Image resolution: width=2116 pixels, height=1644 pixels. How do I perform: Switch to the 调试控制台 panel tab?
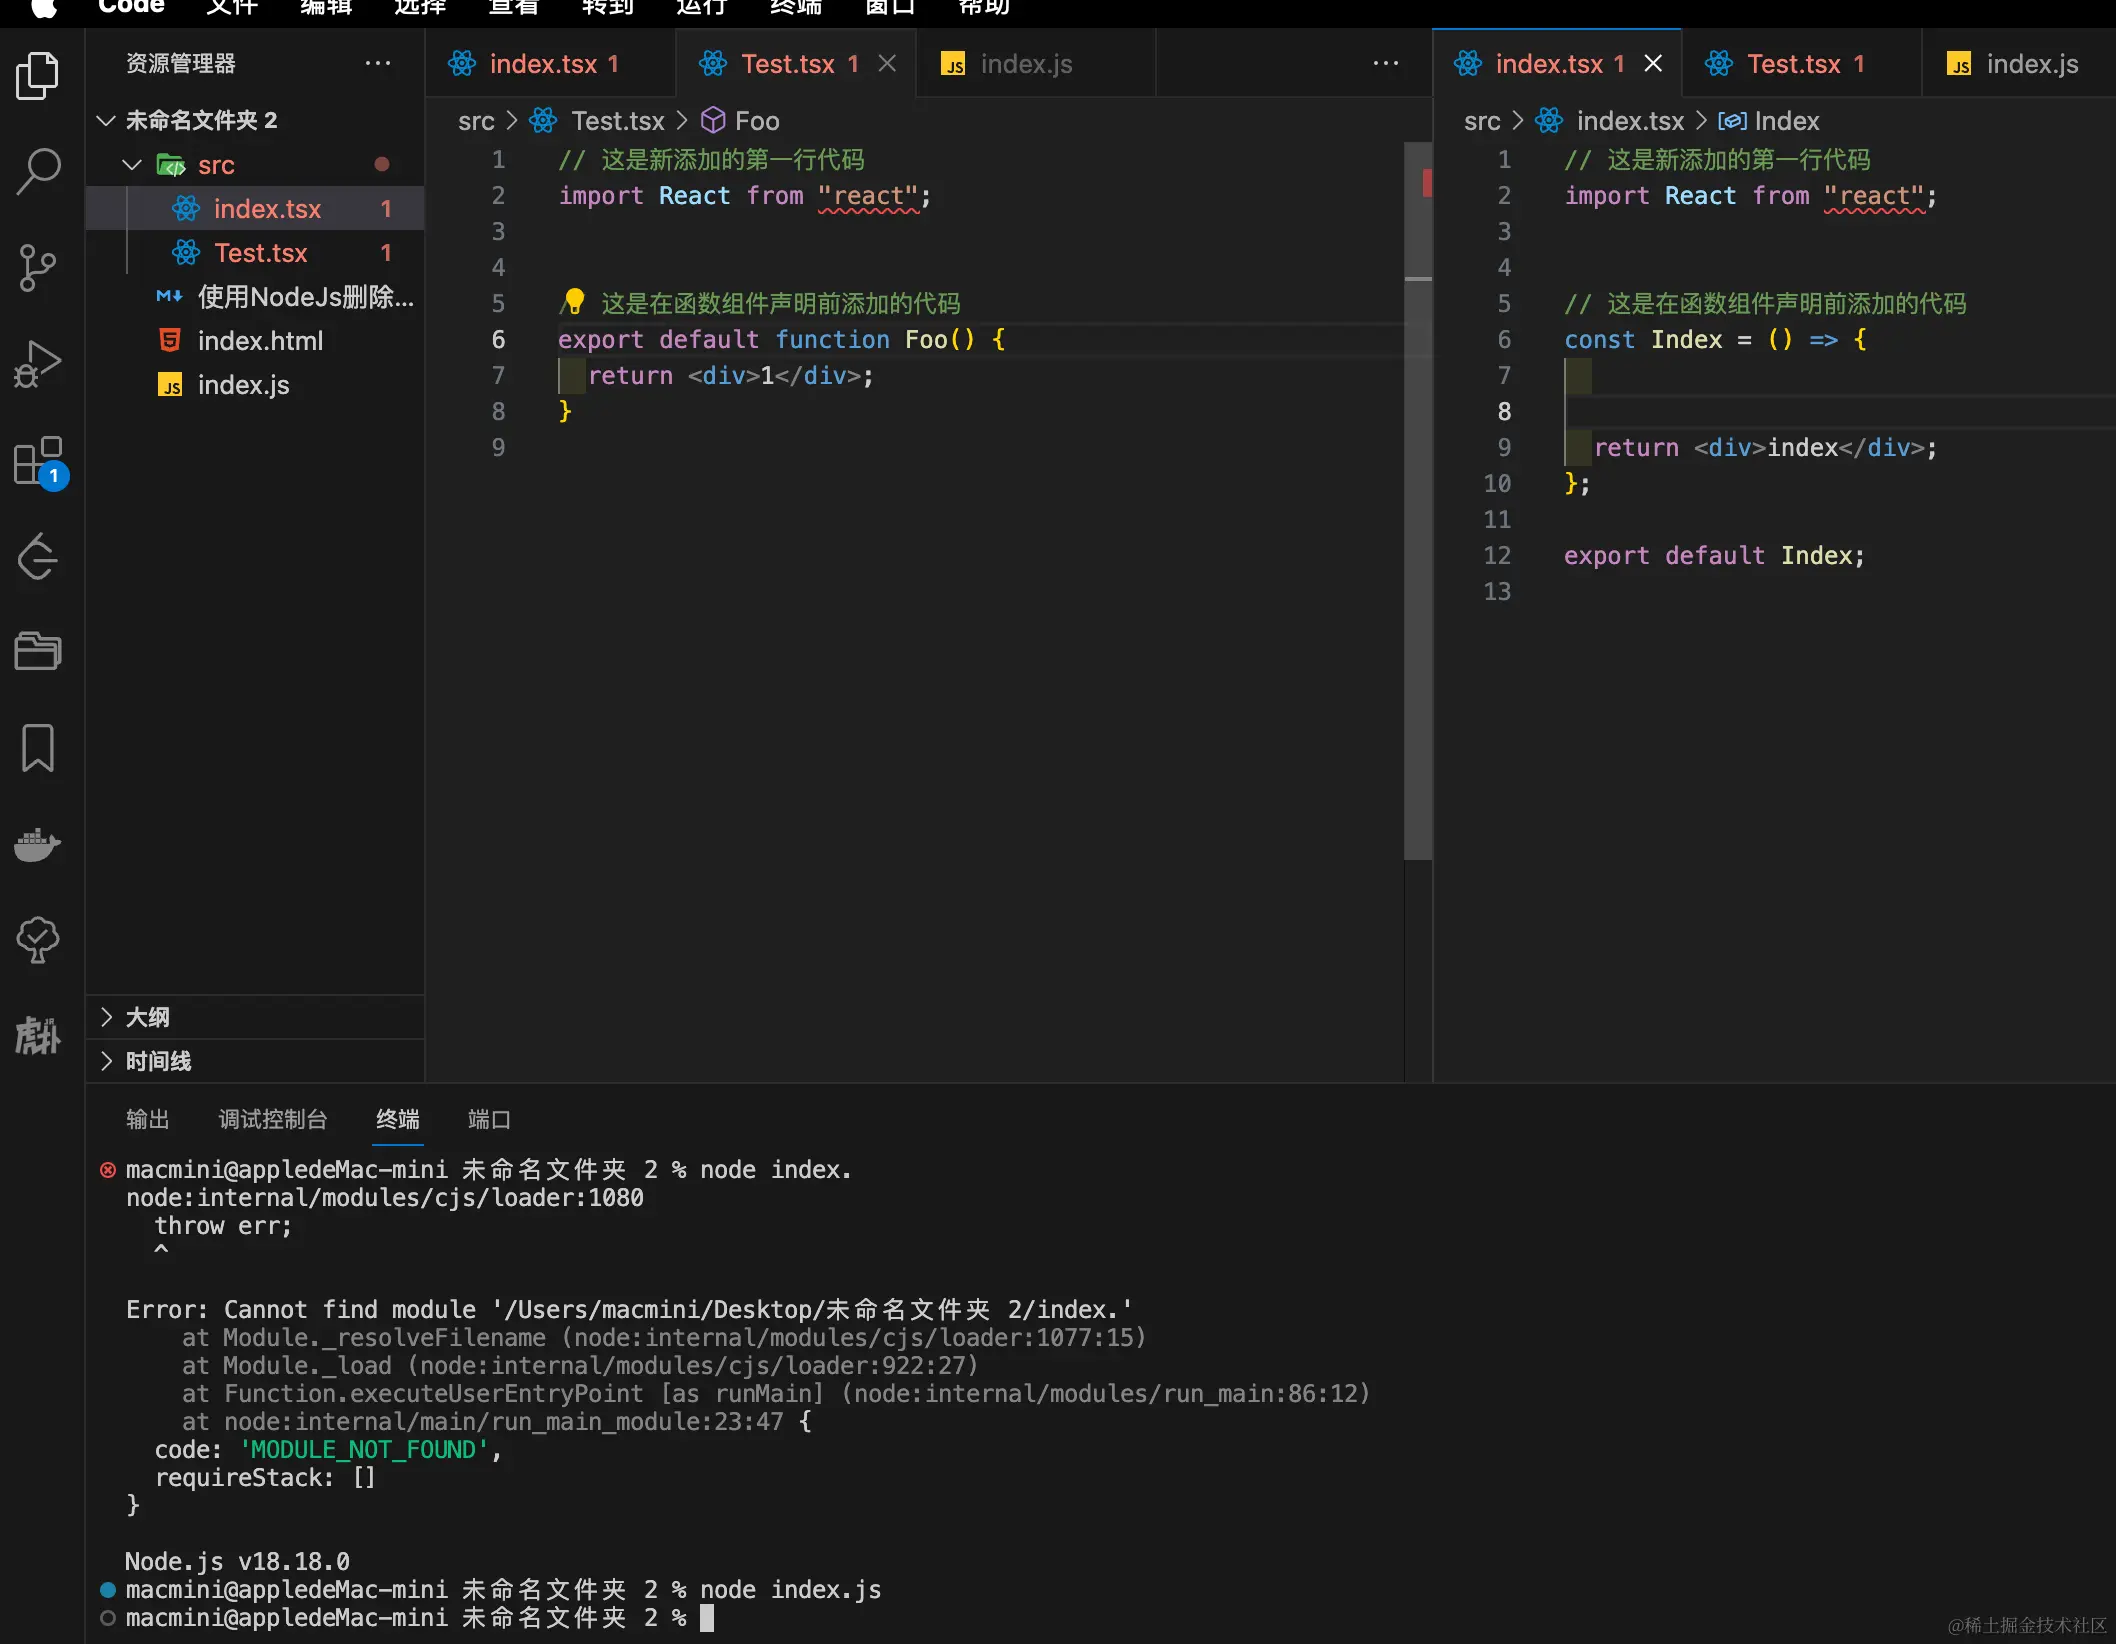(x=273, y=1119)
